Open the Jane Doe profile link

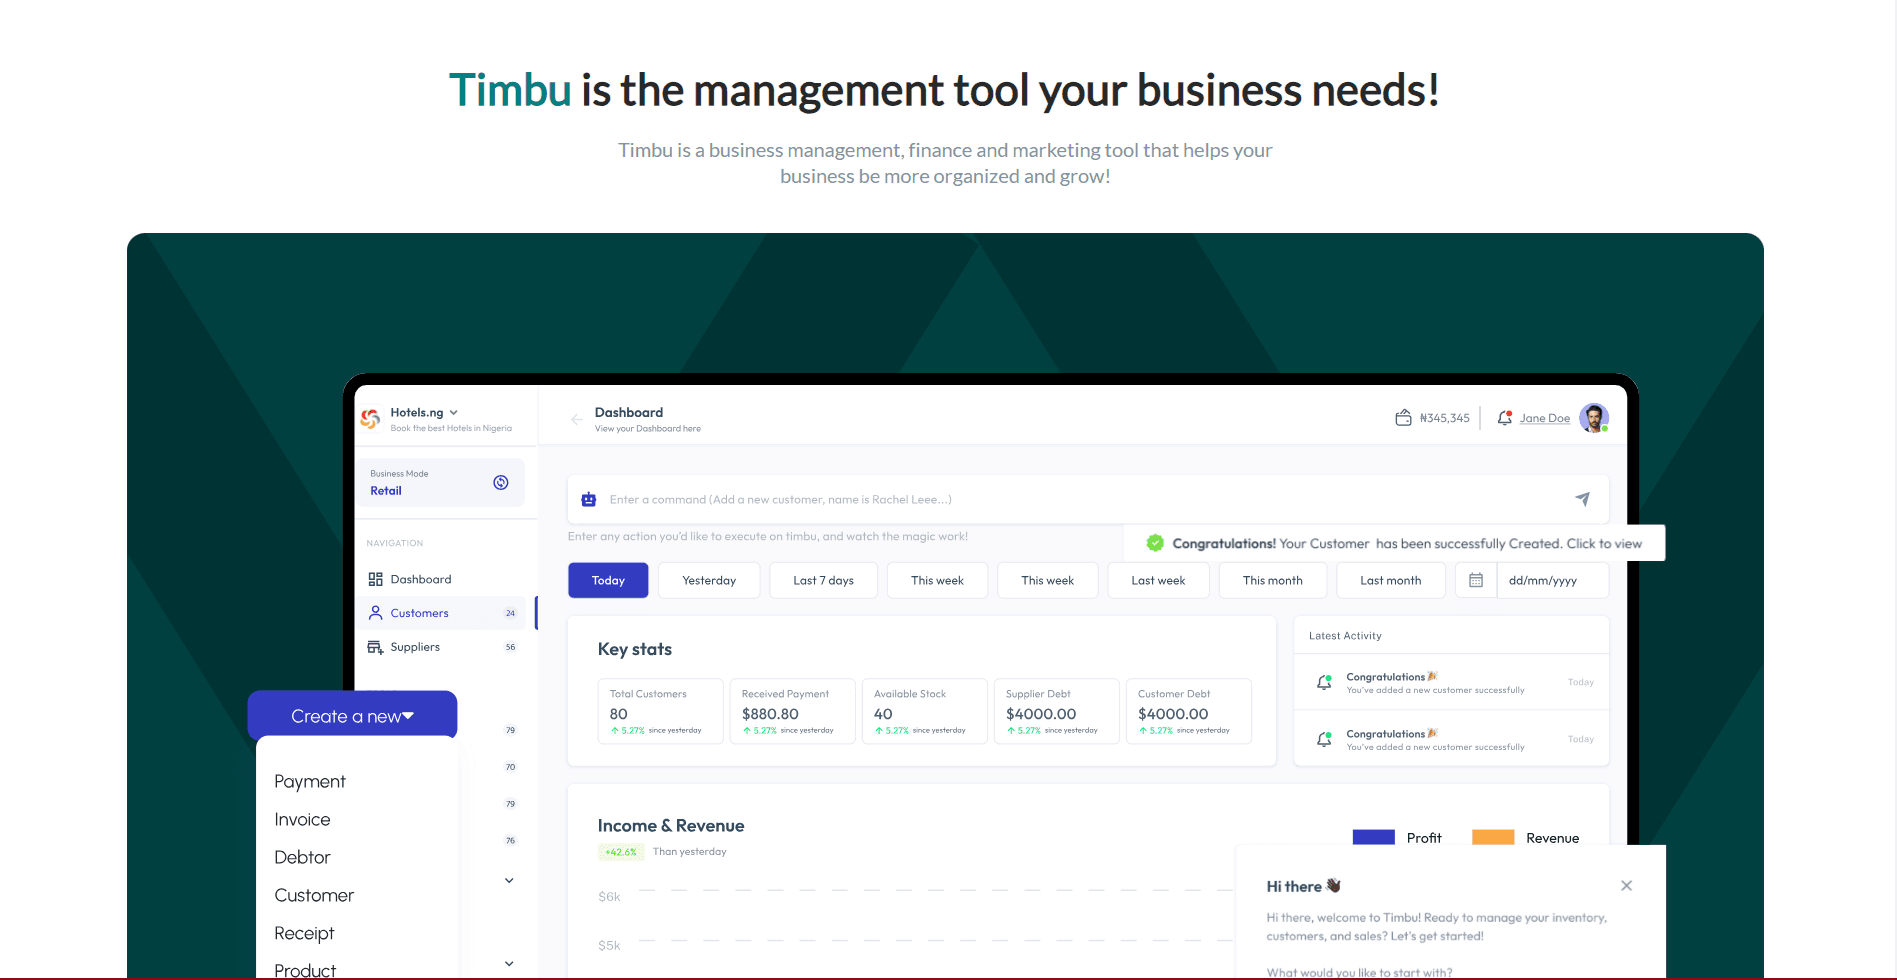(1545, 418)
